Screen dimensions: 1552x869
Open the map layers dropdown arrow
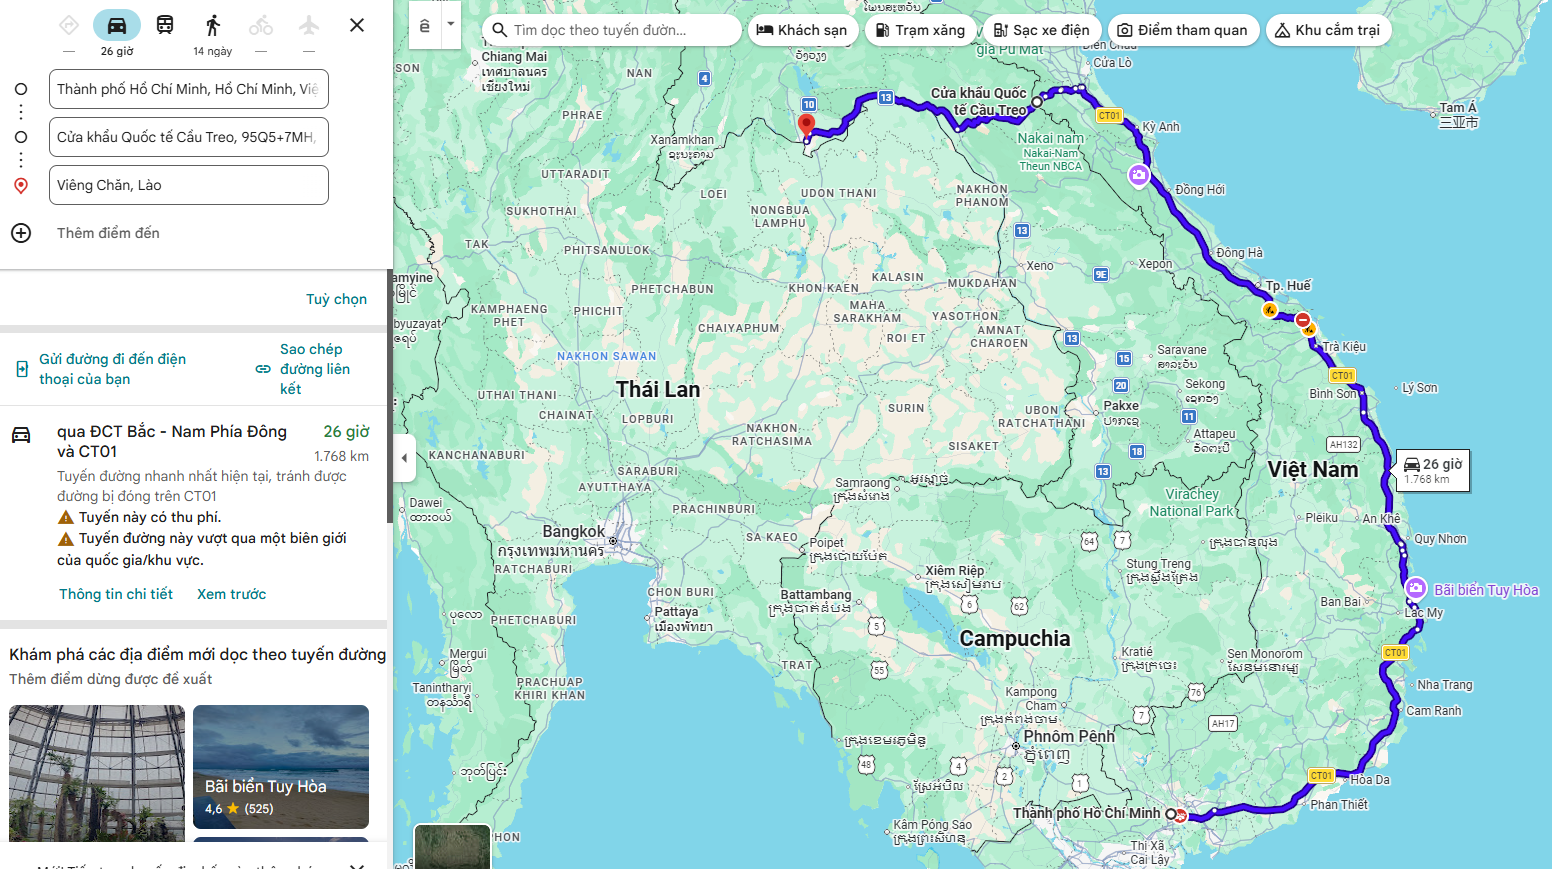pyautogui.click(x=451, y=25)
